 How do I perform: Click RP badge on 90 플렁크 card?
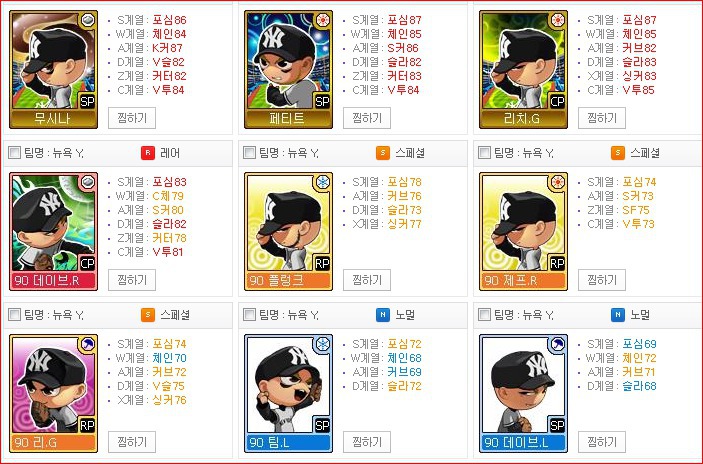pyautogui.click(x=322, y=263)
